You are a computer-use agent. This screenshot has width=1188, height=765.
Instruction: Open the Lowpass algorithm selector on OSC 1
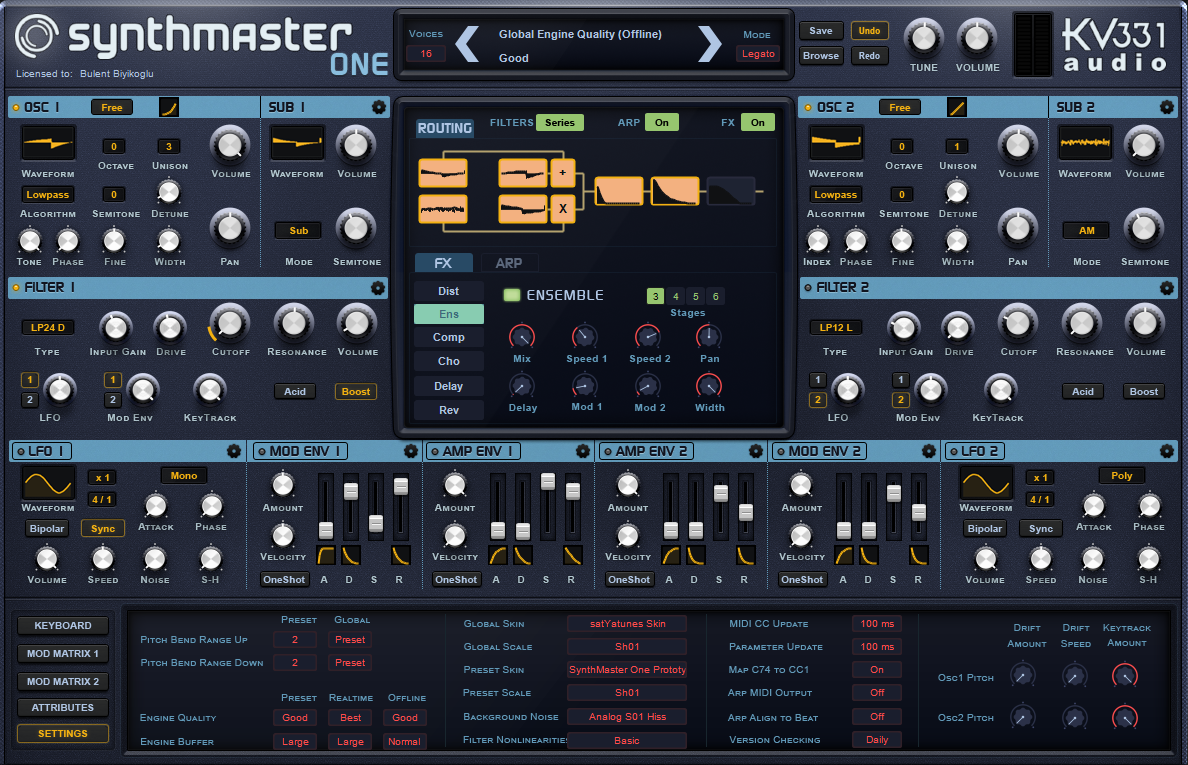(47, 194)
